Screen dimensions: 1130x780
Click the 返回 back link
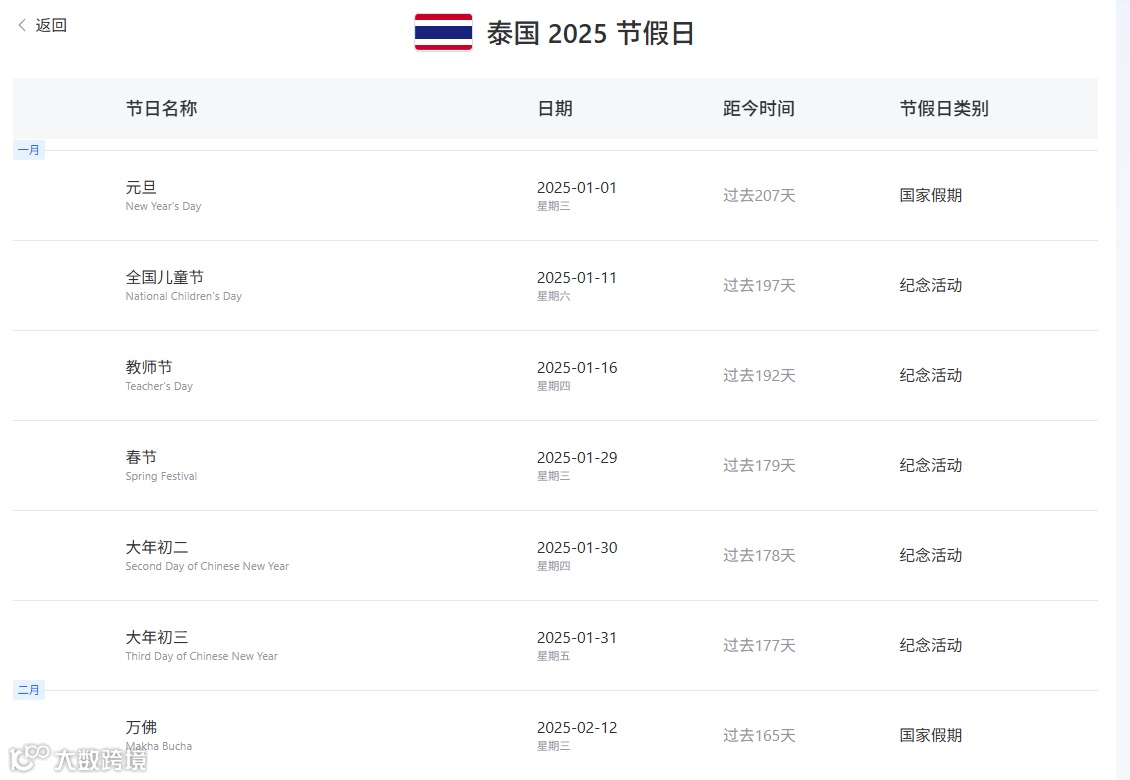[x=51, y=25]
